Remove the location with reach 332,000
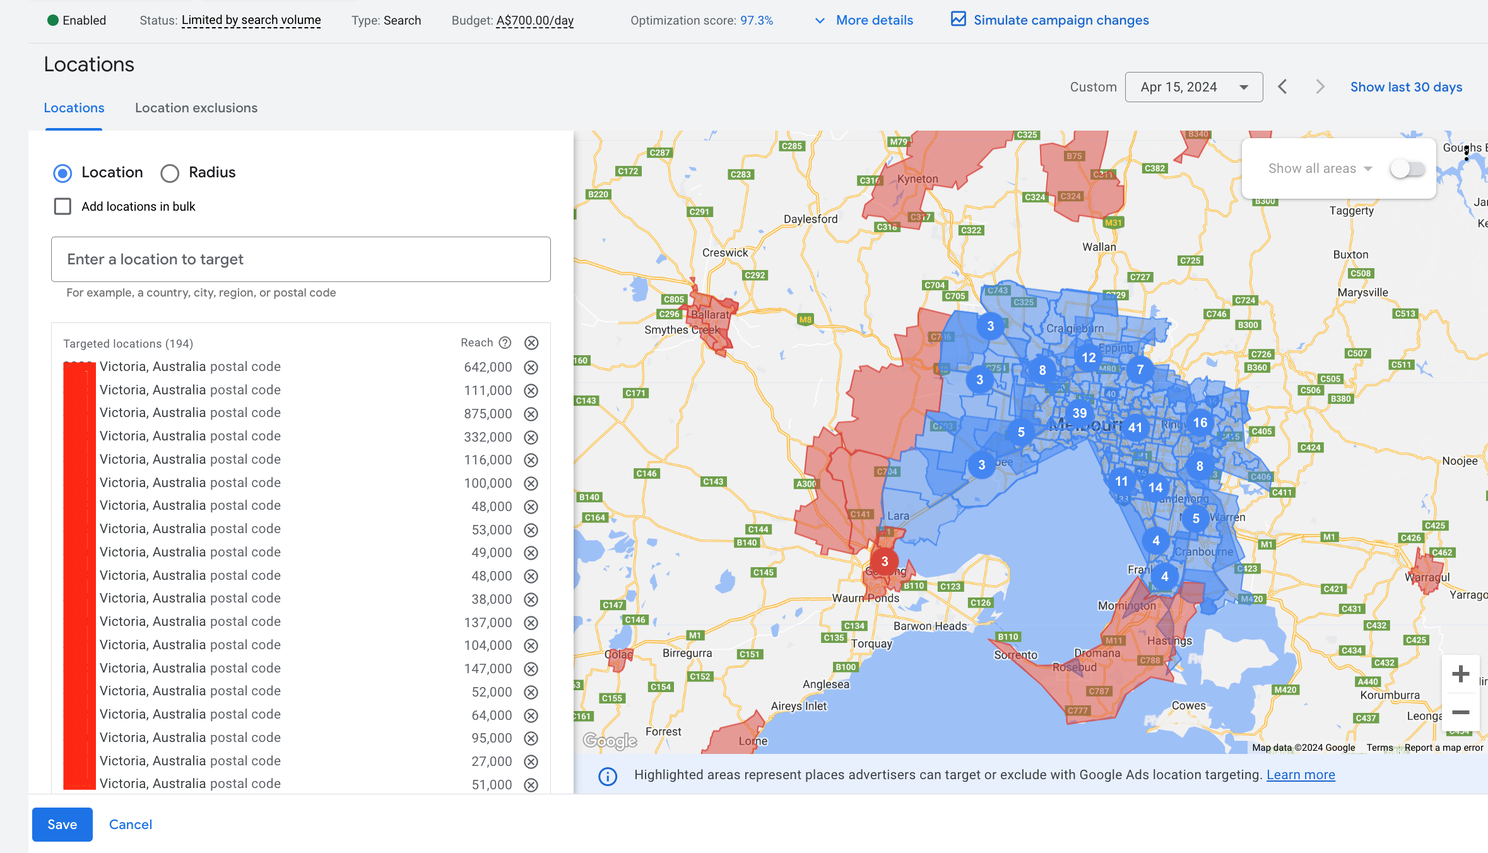 coord(531,437)
